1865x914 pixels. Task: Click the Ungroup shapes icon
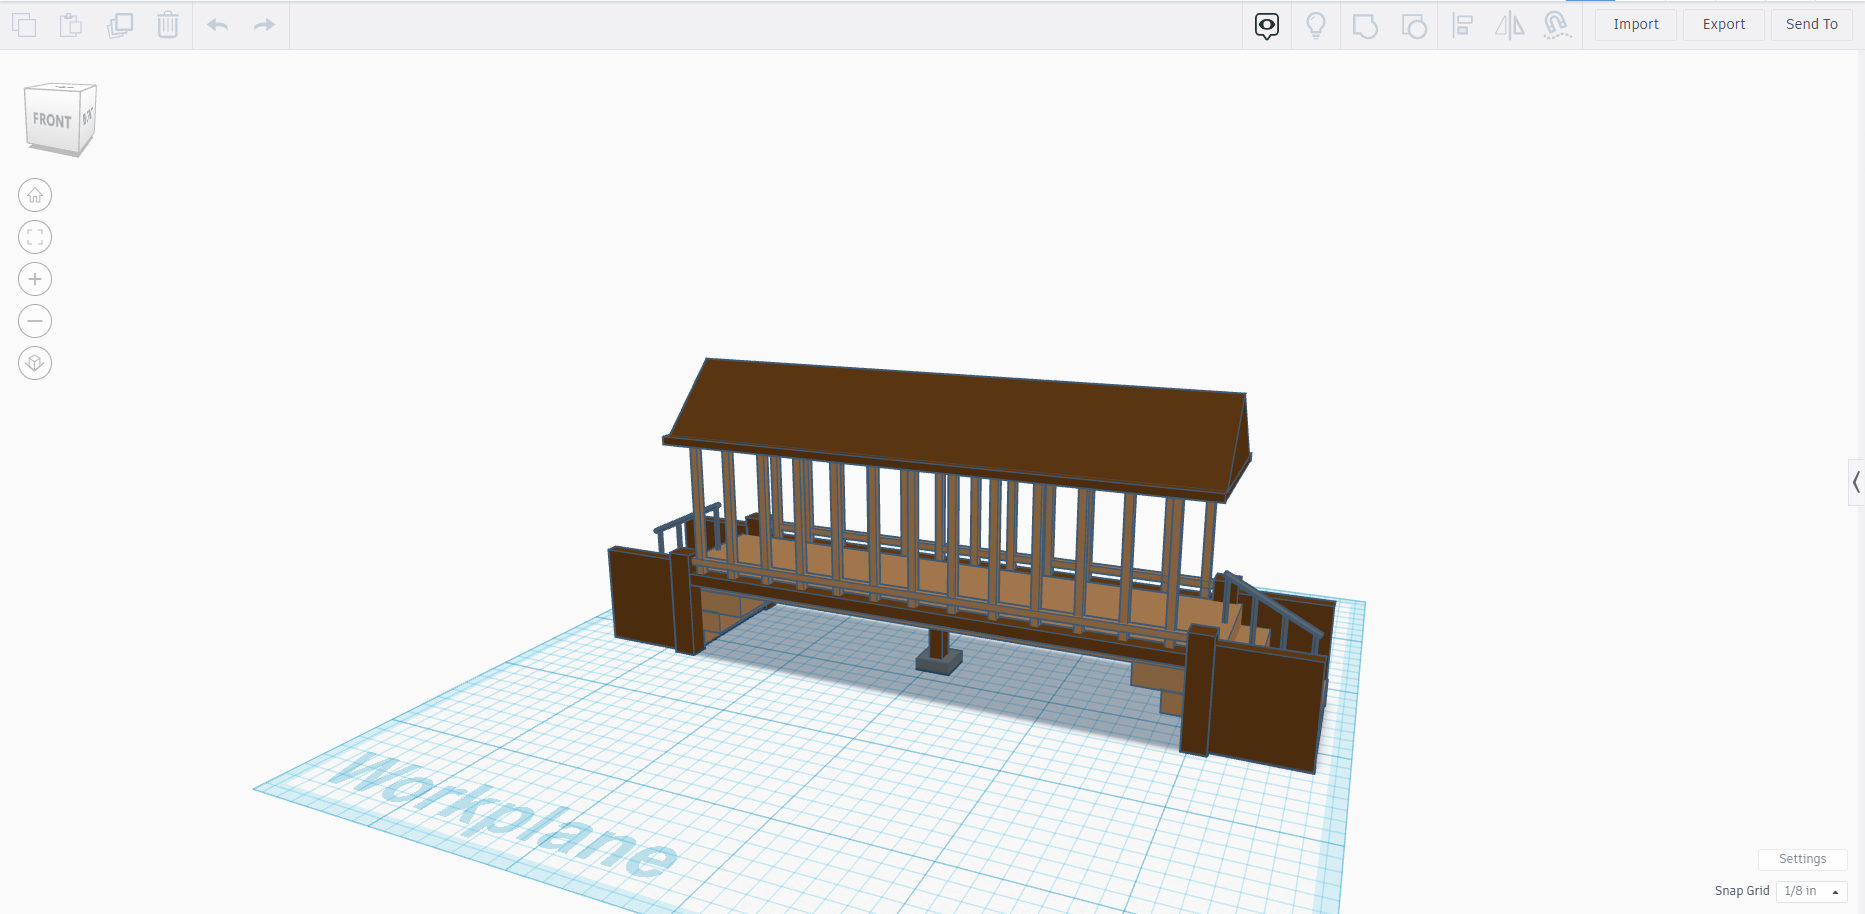click(x=1414, y=25)
